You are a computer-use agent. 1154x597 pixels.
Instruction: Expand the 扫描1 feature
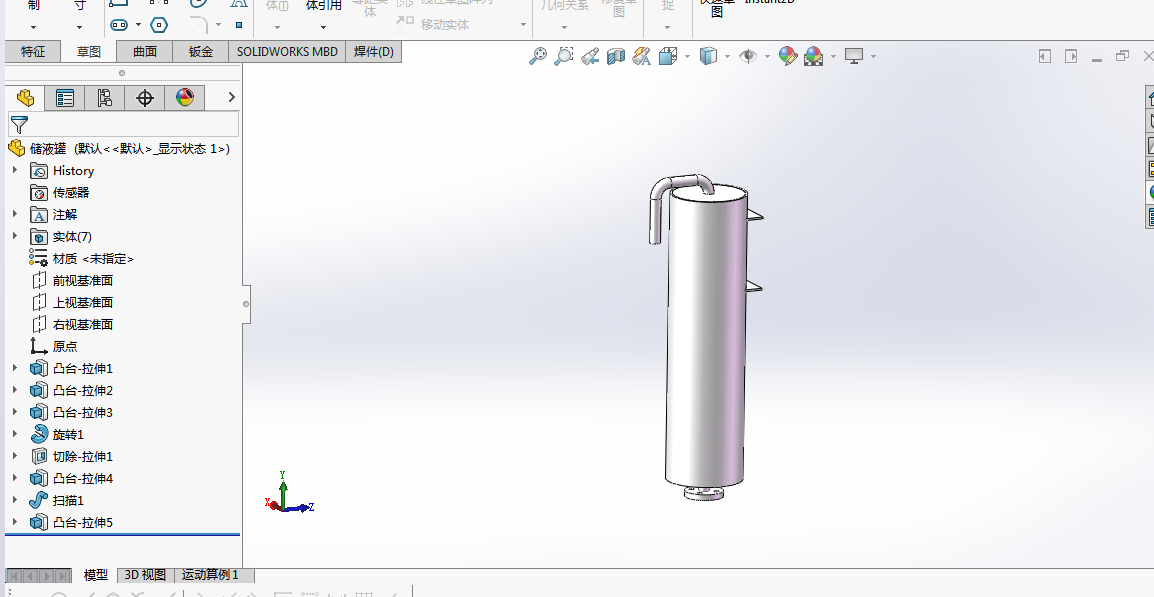coord(15,500)
